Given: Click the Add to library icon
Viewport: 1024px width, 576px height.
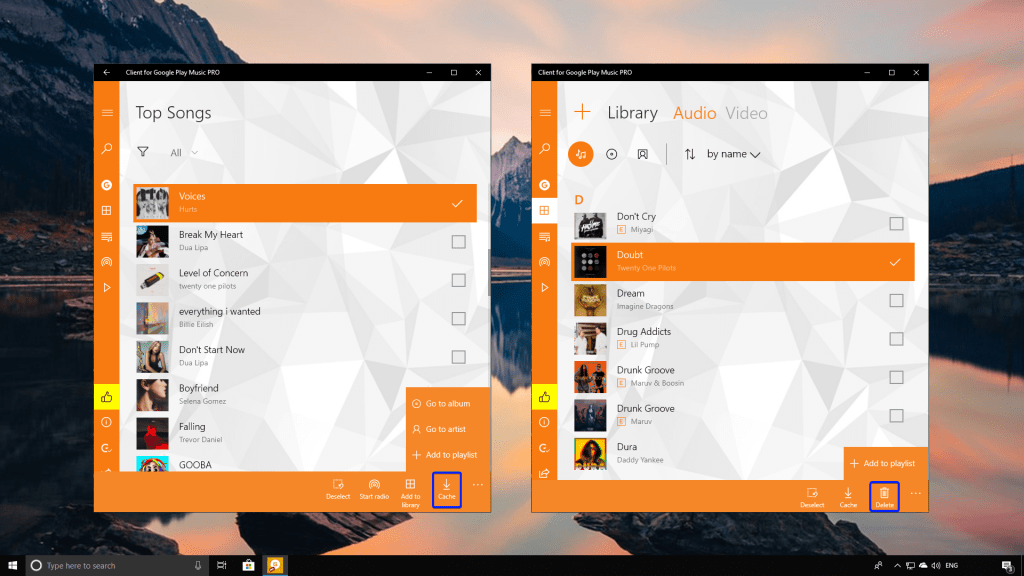Looking at the screenshot, I should [x=410, y=485].
